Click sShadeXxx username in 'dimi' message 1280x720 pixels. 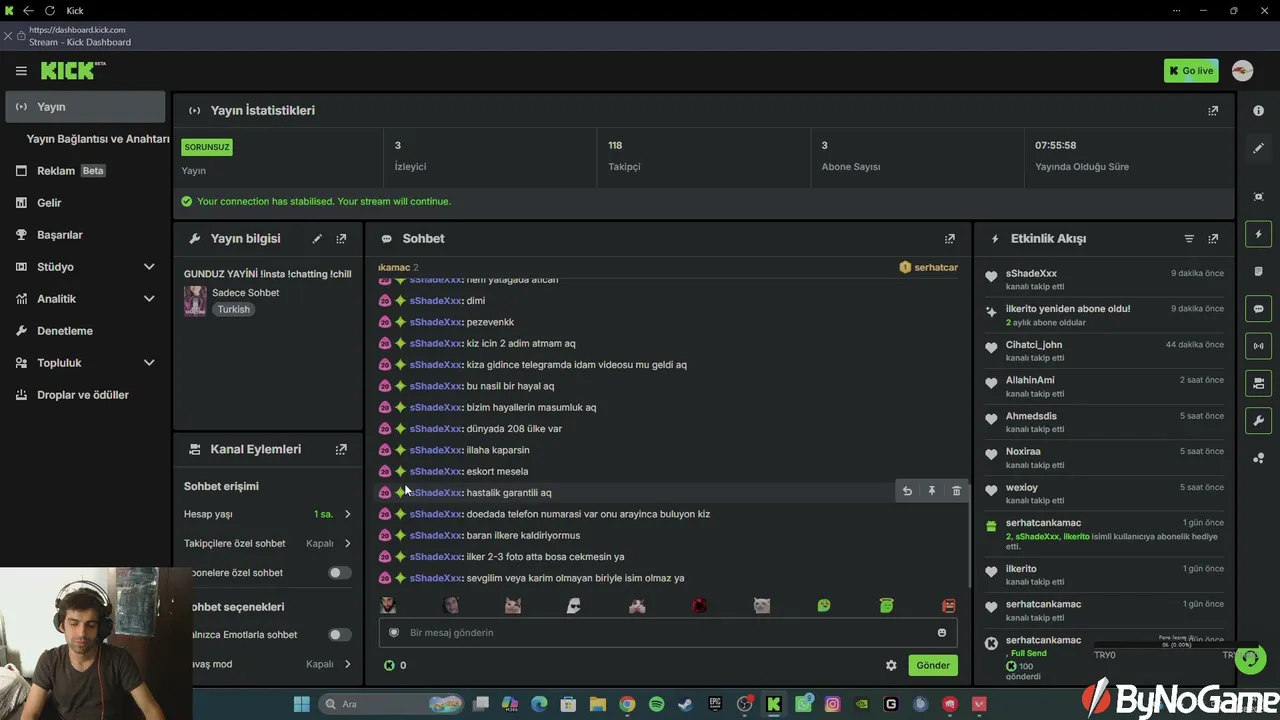click(x=435, y=301)
